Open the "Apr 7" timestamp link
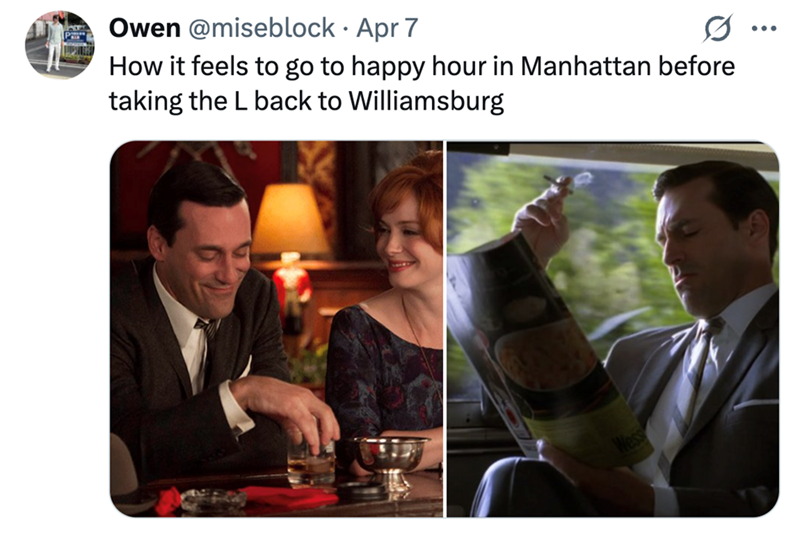The image size is (800, 536). 387,28
